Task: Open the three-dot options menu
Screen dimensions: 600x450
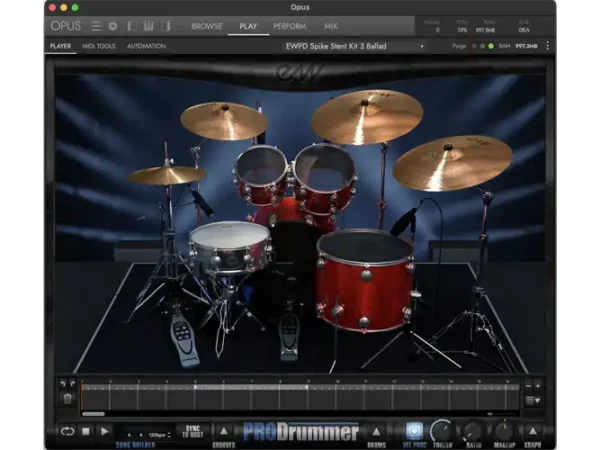Action: (x=548, y=46)
